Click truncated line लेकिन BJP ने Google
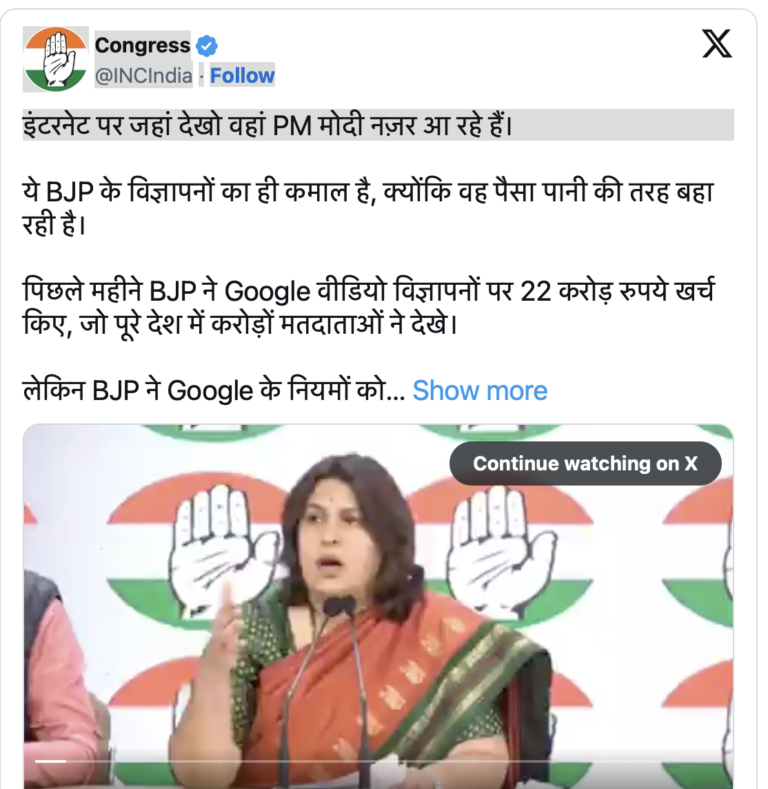This screenshot has height=789, width=768. coord(213,390)
